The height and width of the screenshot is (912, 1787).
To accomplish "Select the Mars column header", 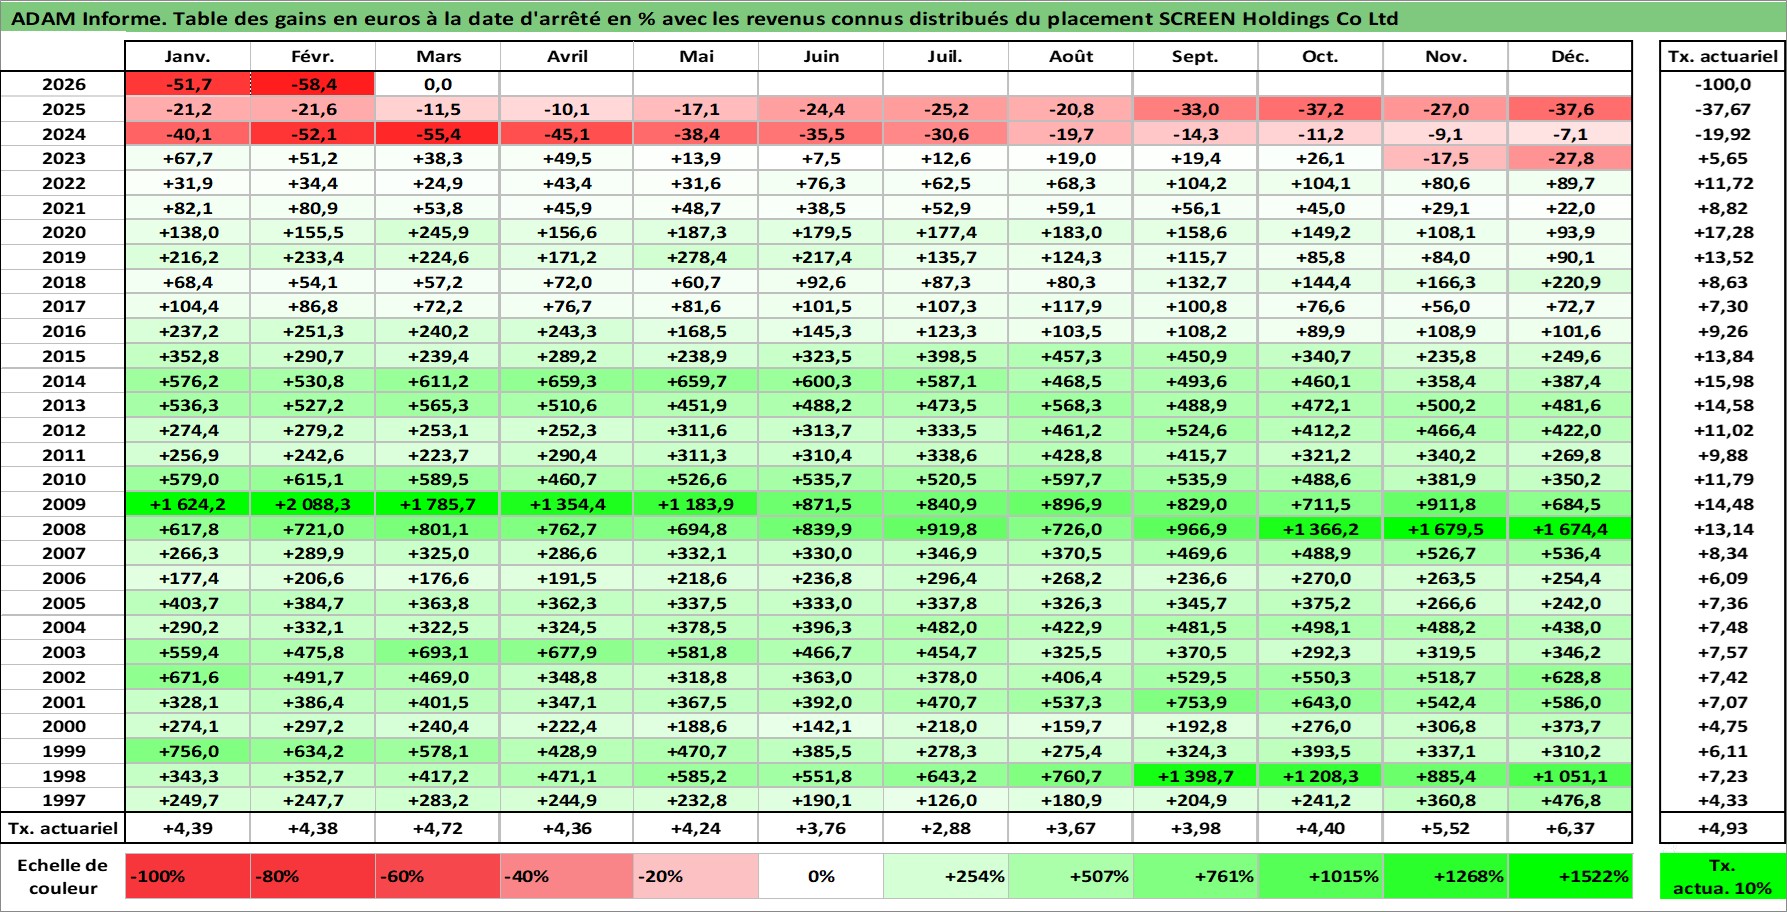I will 438,57.
